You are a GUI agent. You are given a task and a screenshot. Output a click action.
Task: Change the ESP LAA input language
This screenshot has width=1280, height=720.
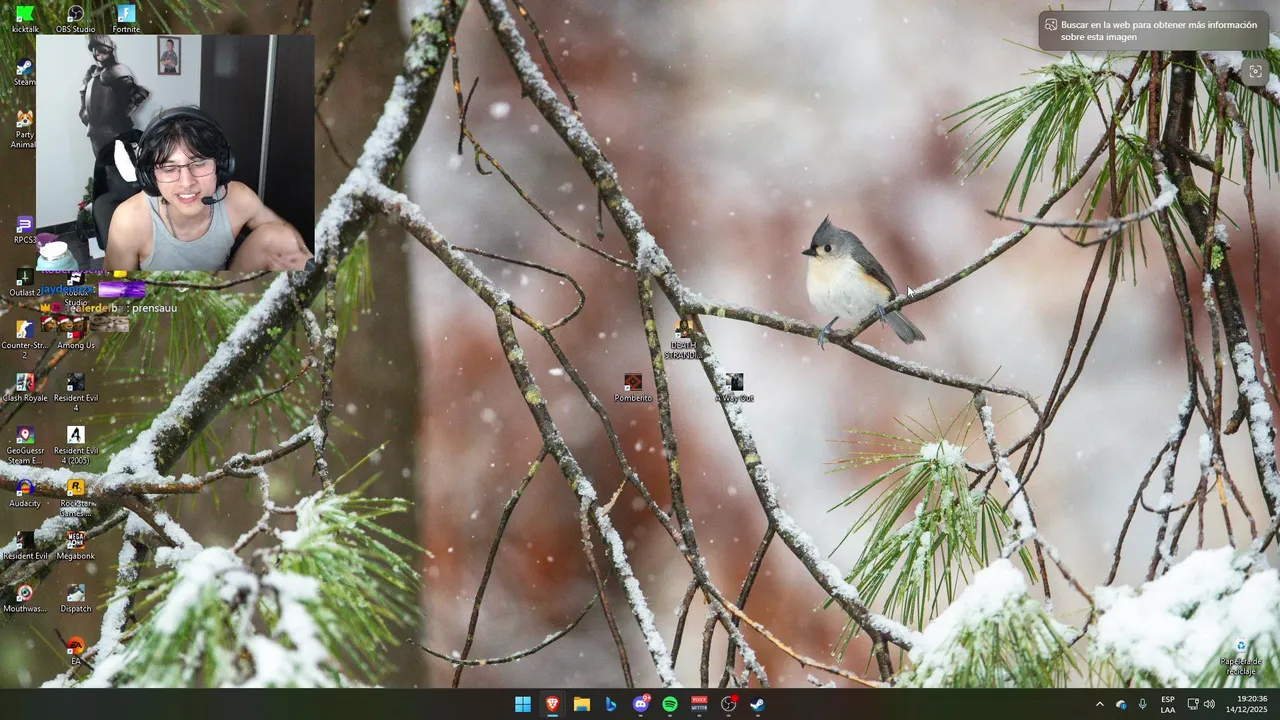point(1168,704)
